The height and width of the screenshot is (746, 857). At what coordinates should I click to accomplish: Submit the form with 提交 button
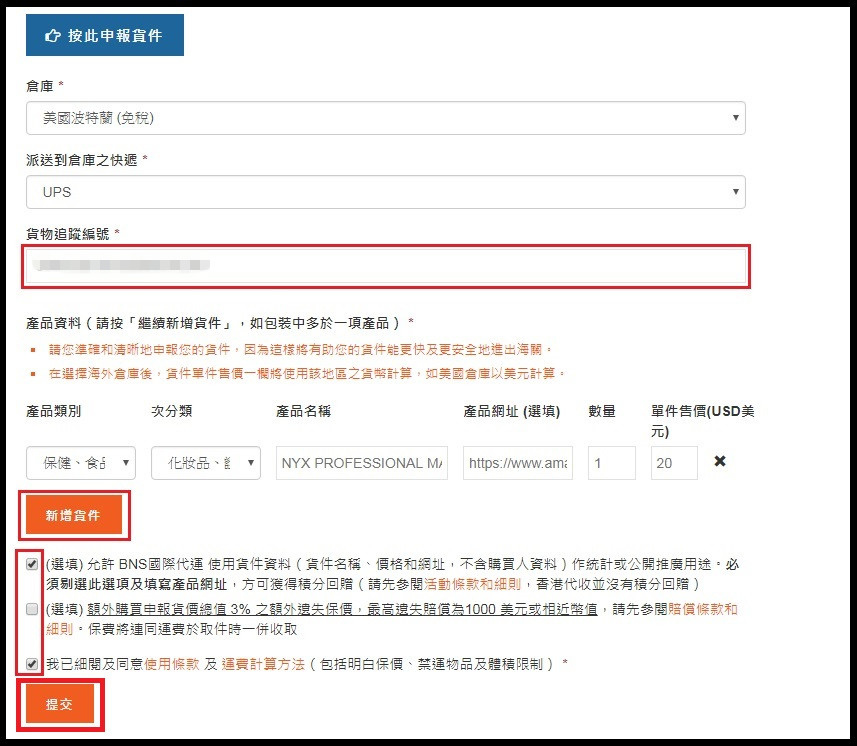click(60, 704)
